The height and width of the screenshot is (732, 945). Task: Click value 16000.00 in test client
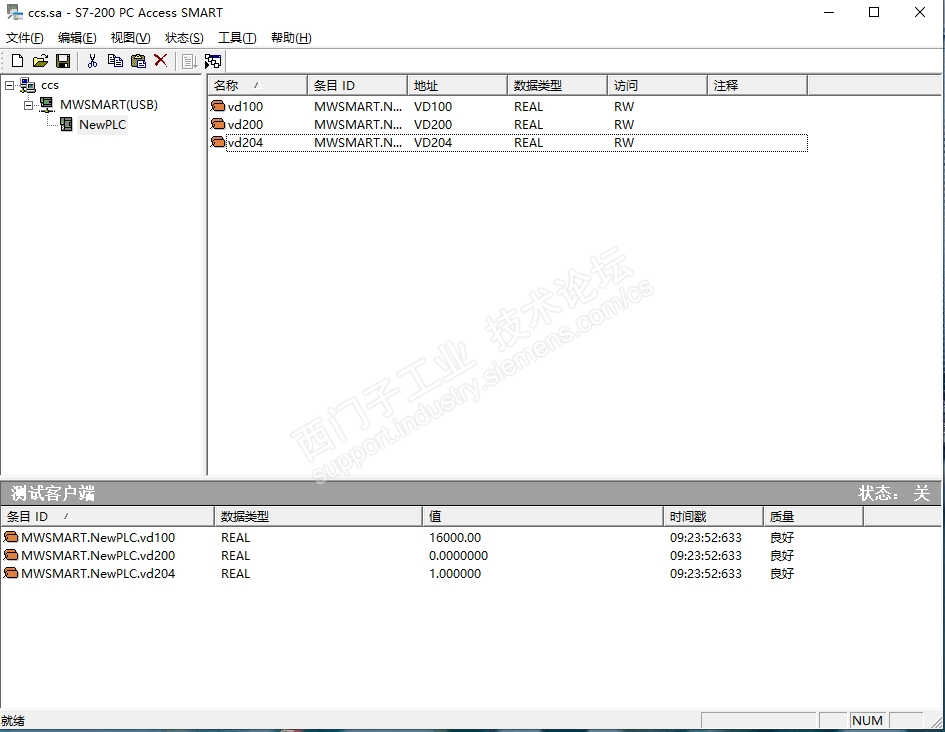[455, 537]
